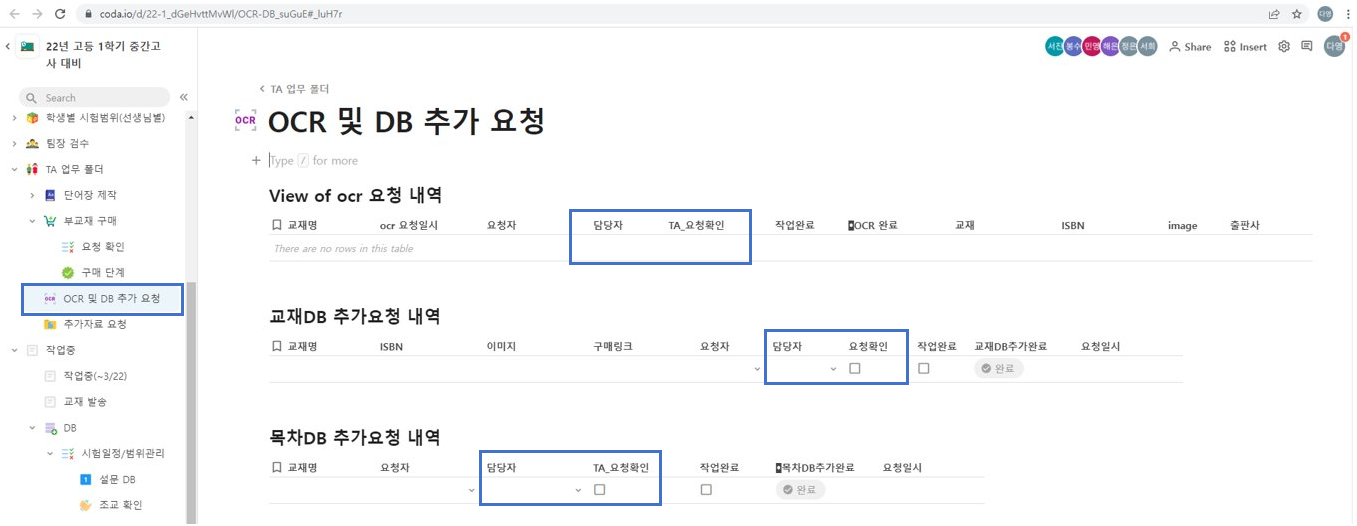Open the comments panel icon
The width and height of the screenshot is (1357, 526).
pyautogui.click(x=1306, y=46)
